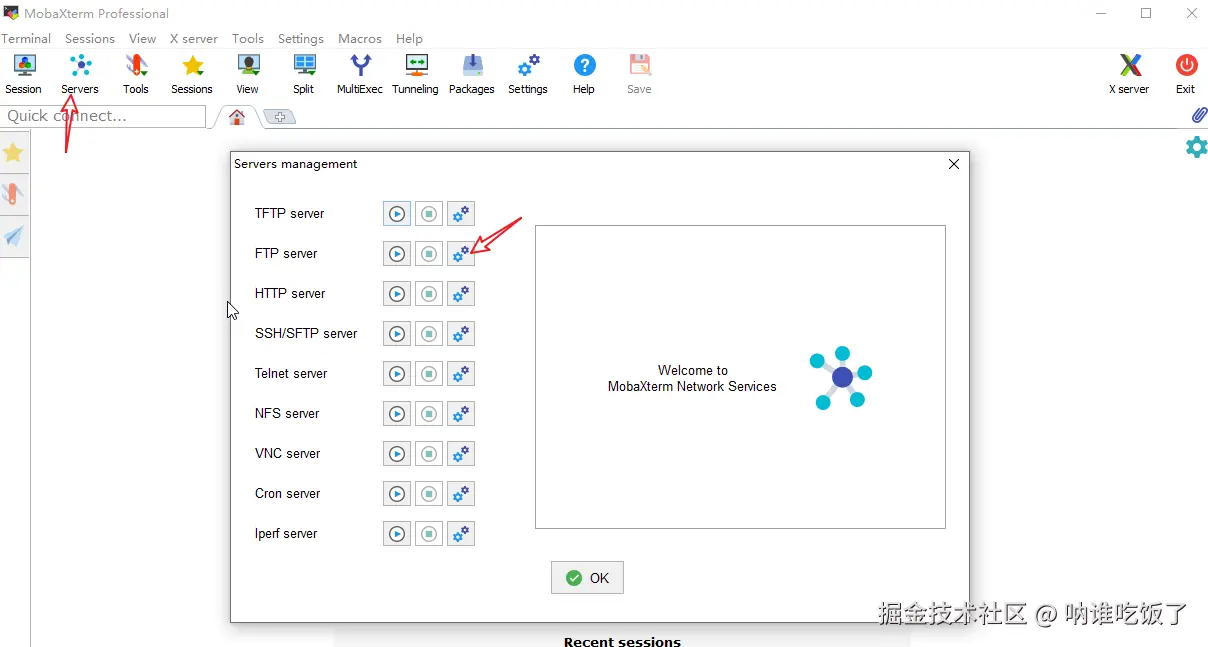Open the sidebar paper plane tab

[13, 236]
